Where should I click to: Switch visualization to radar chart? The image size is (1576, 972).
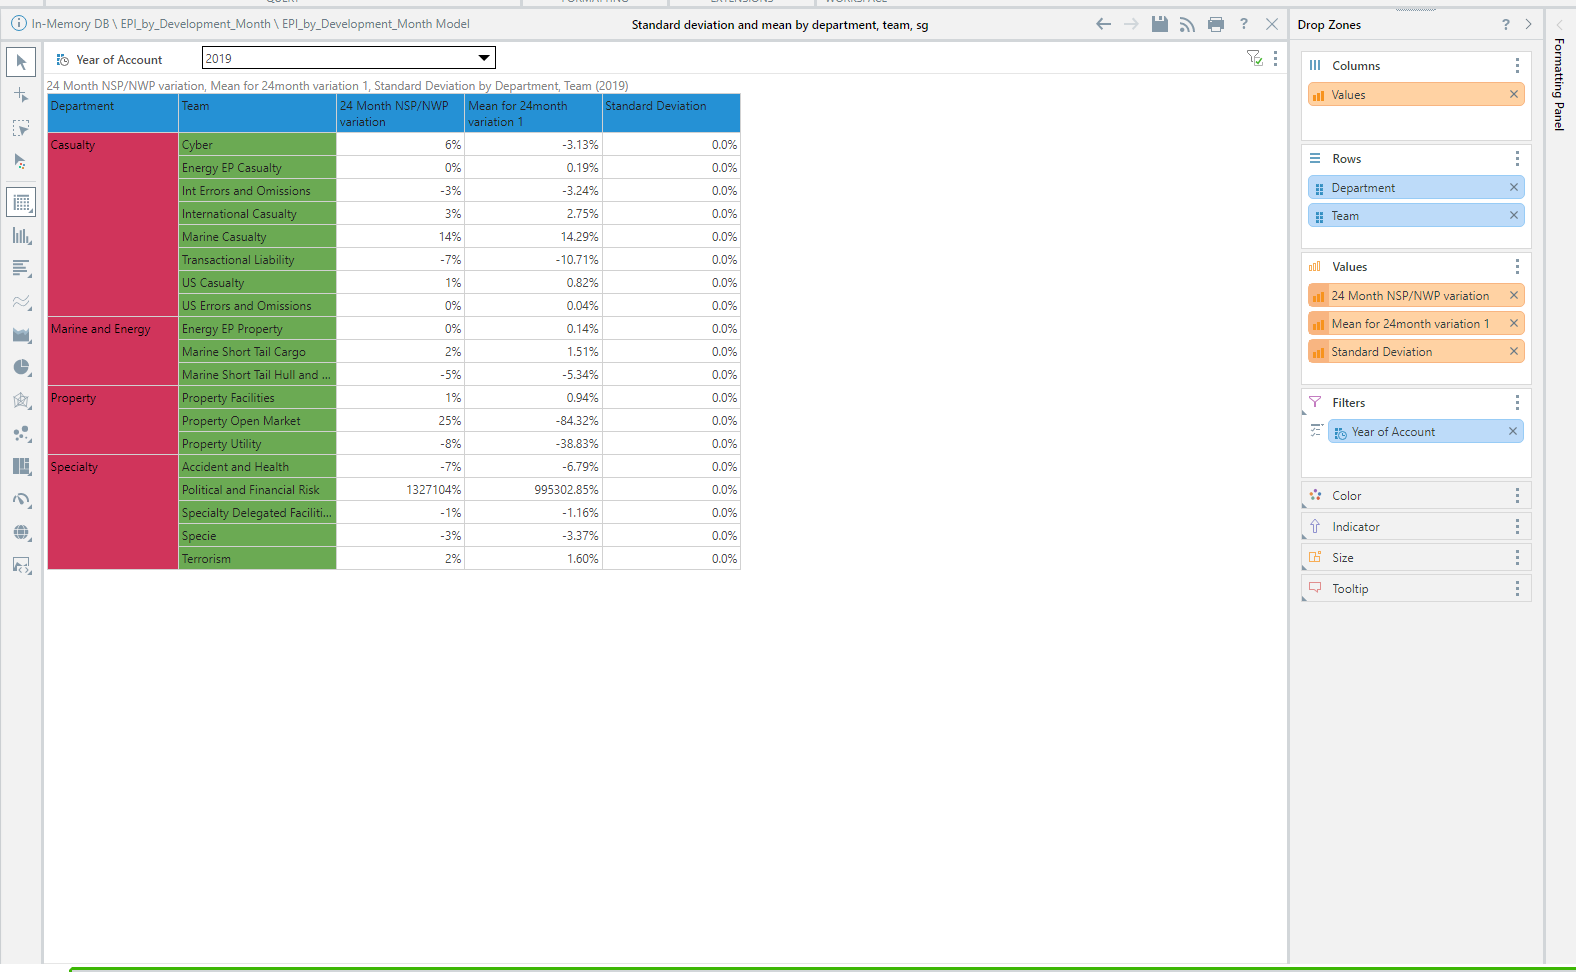point(21,401)
